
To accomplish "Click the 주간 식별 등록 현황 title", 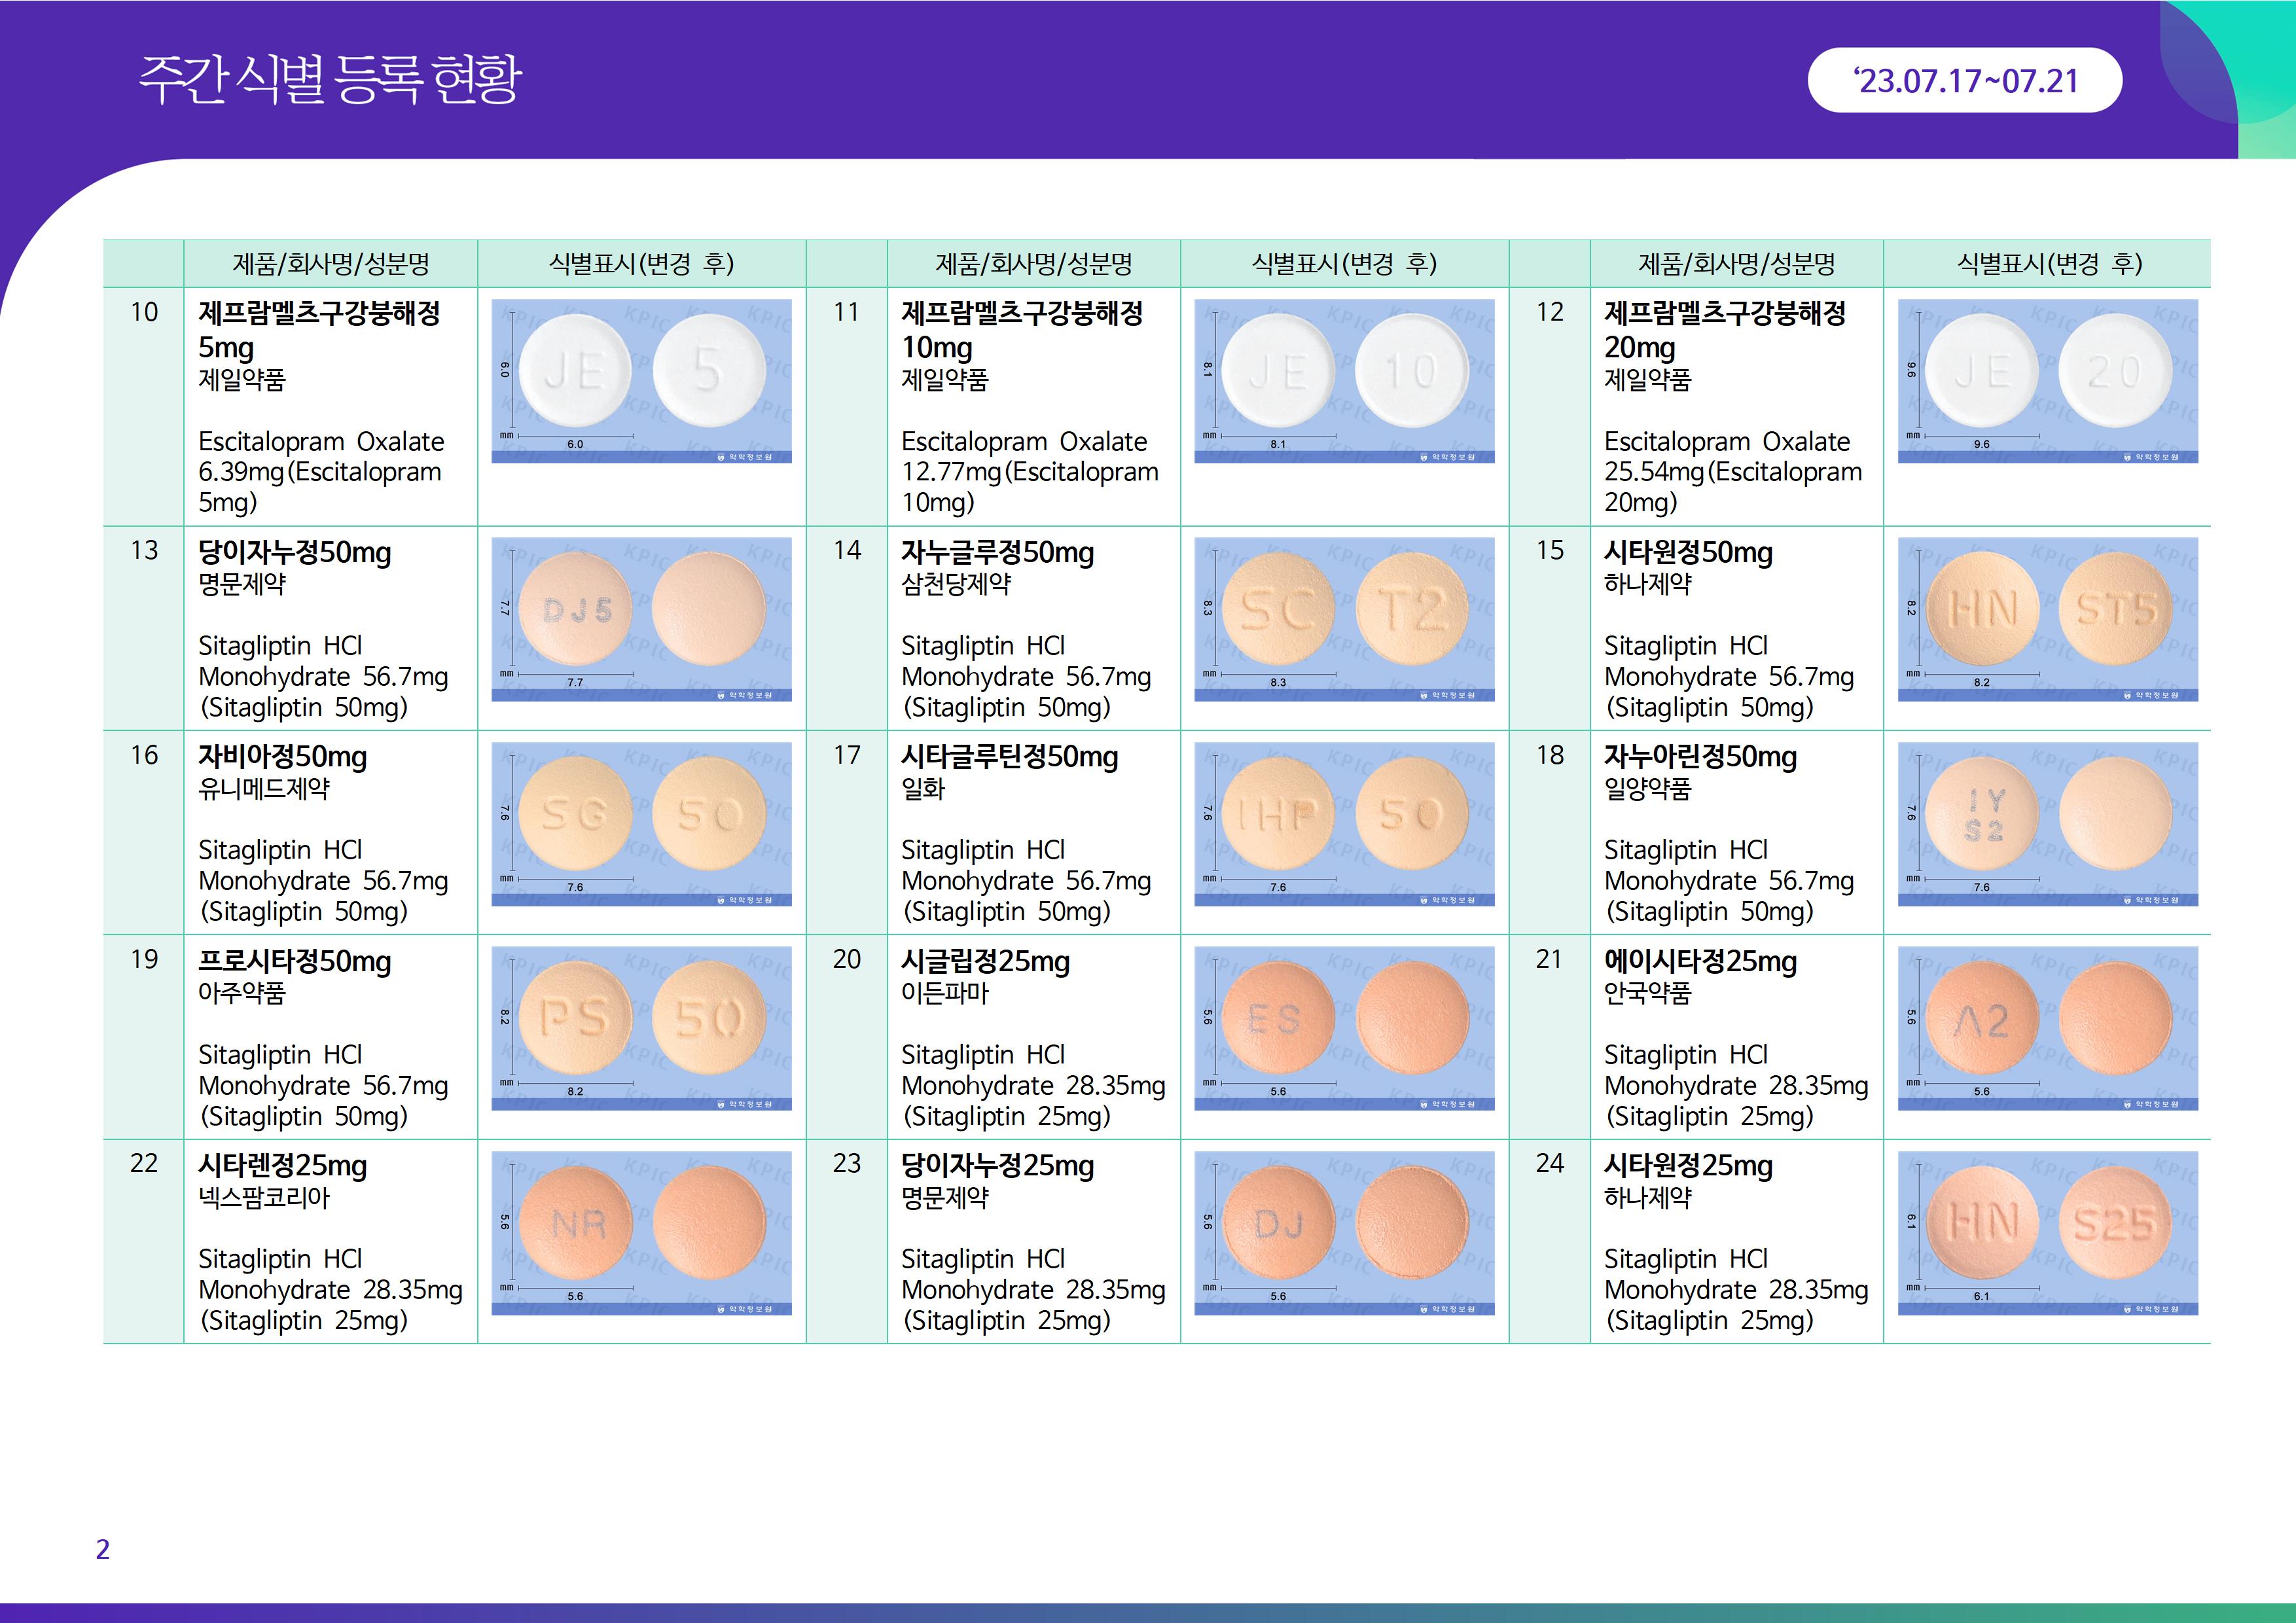I will pyautogui.click(x=330, y=79).
